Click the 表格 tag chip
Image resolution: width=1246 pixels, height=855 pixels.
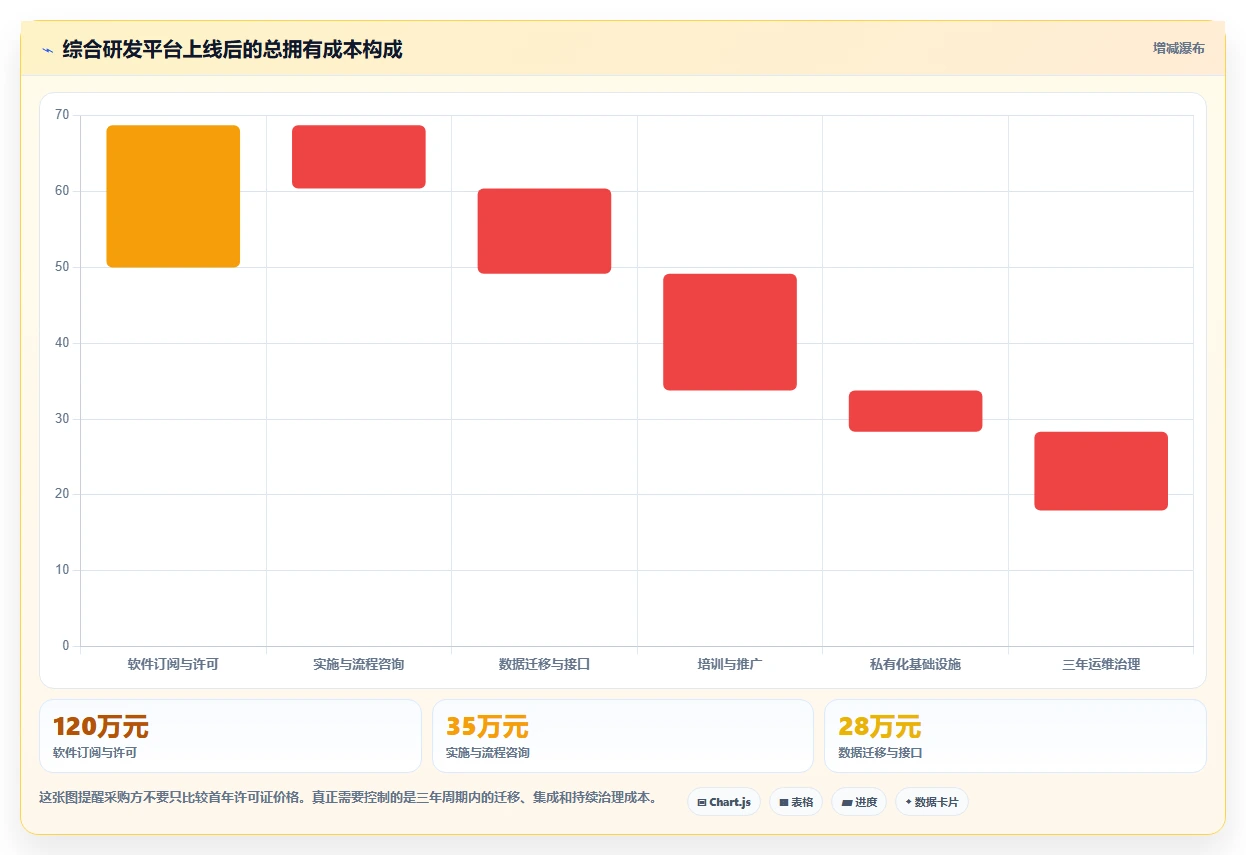coord(796,802)
